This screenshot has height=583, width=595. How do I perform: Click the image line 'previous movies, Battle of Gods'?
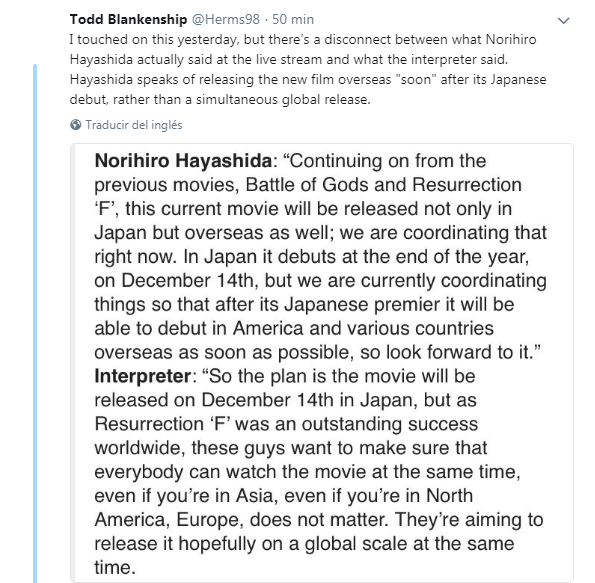[308, 185]
